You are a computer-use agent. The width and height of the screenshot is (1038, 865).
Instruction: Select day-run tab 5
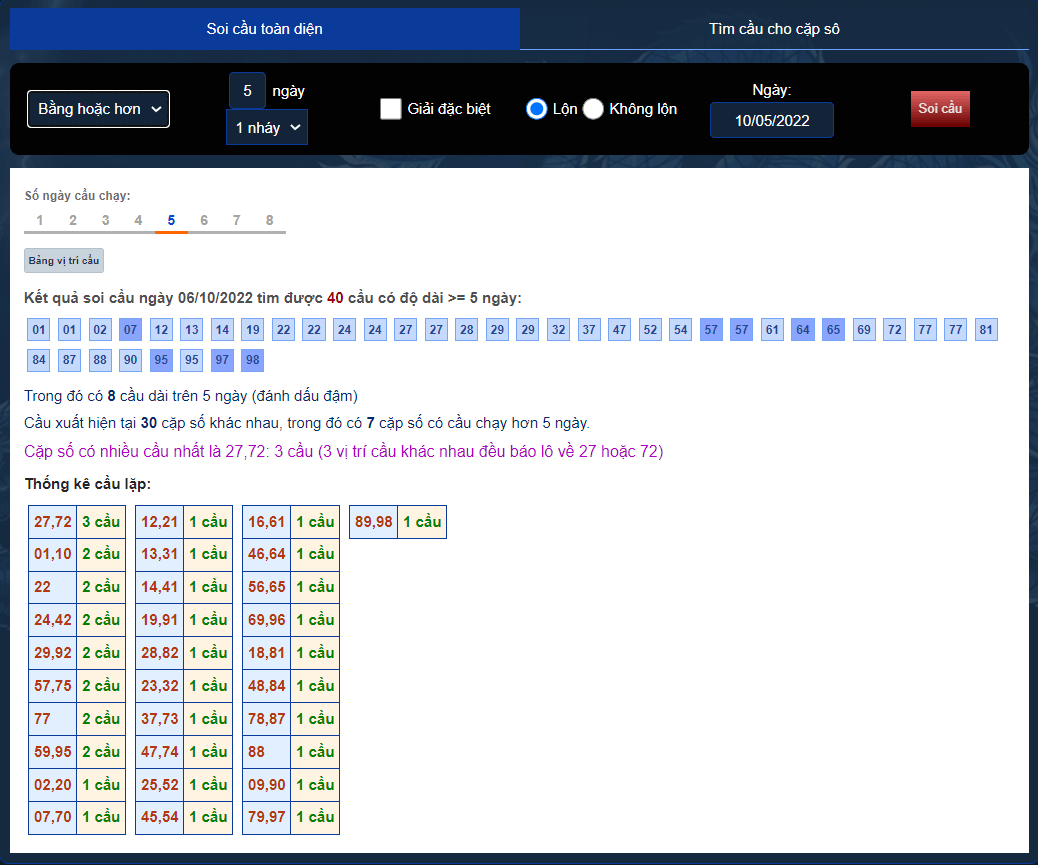[x=171, y=220]
